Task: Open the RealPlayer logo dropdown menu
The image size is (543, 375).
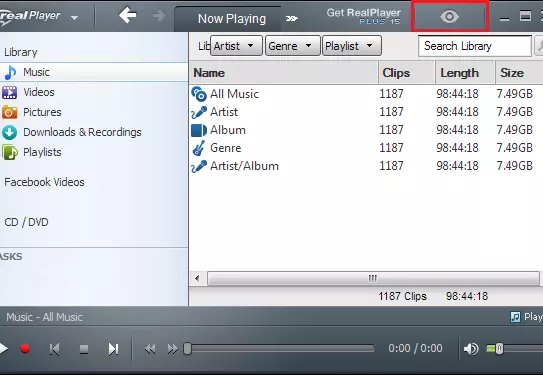Action: point(74,17)
